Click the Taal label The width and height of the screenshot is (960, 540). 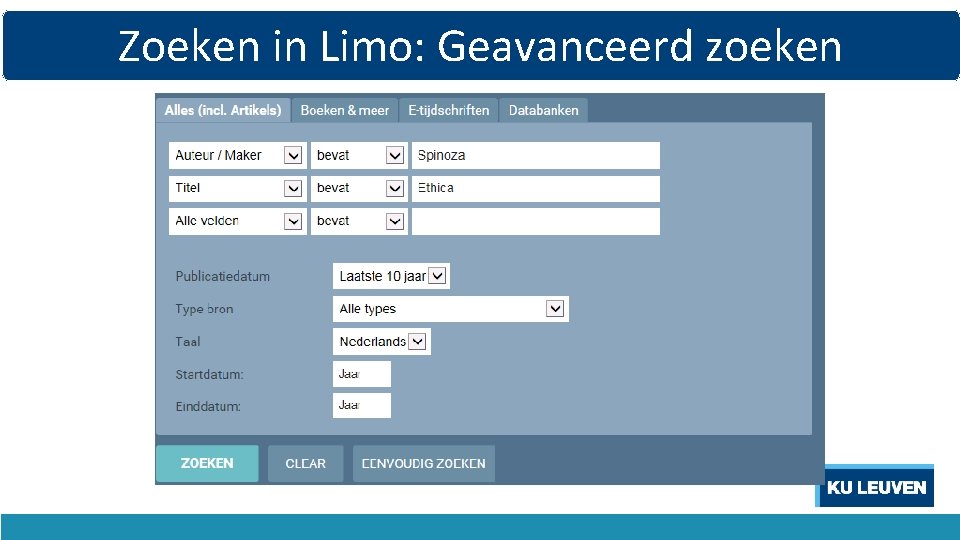pos(187,342)
